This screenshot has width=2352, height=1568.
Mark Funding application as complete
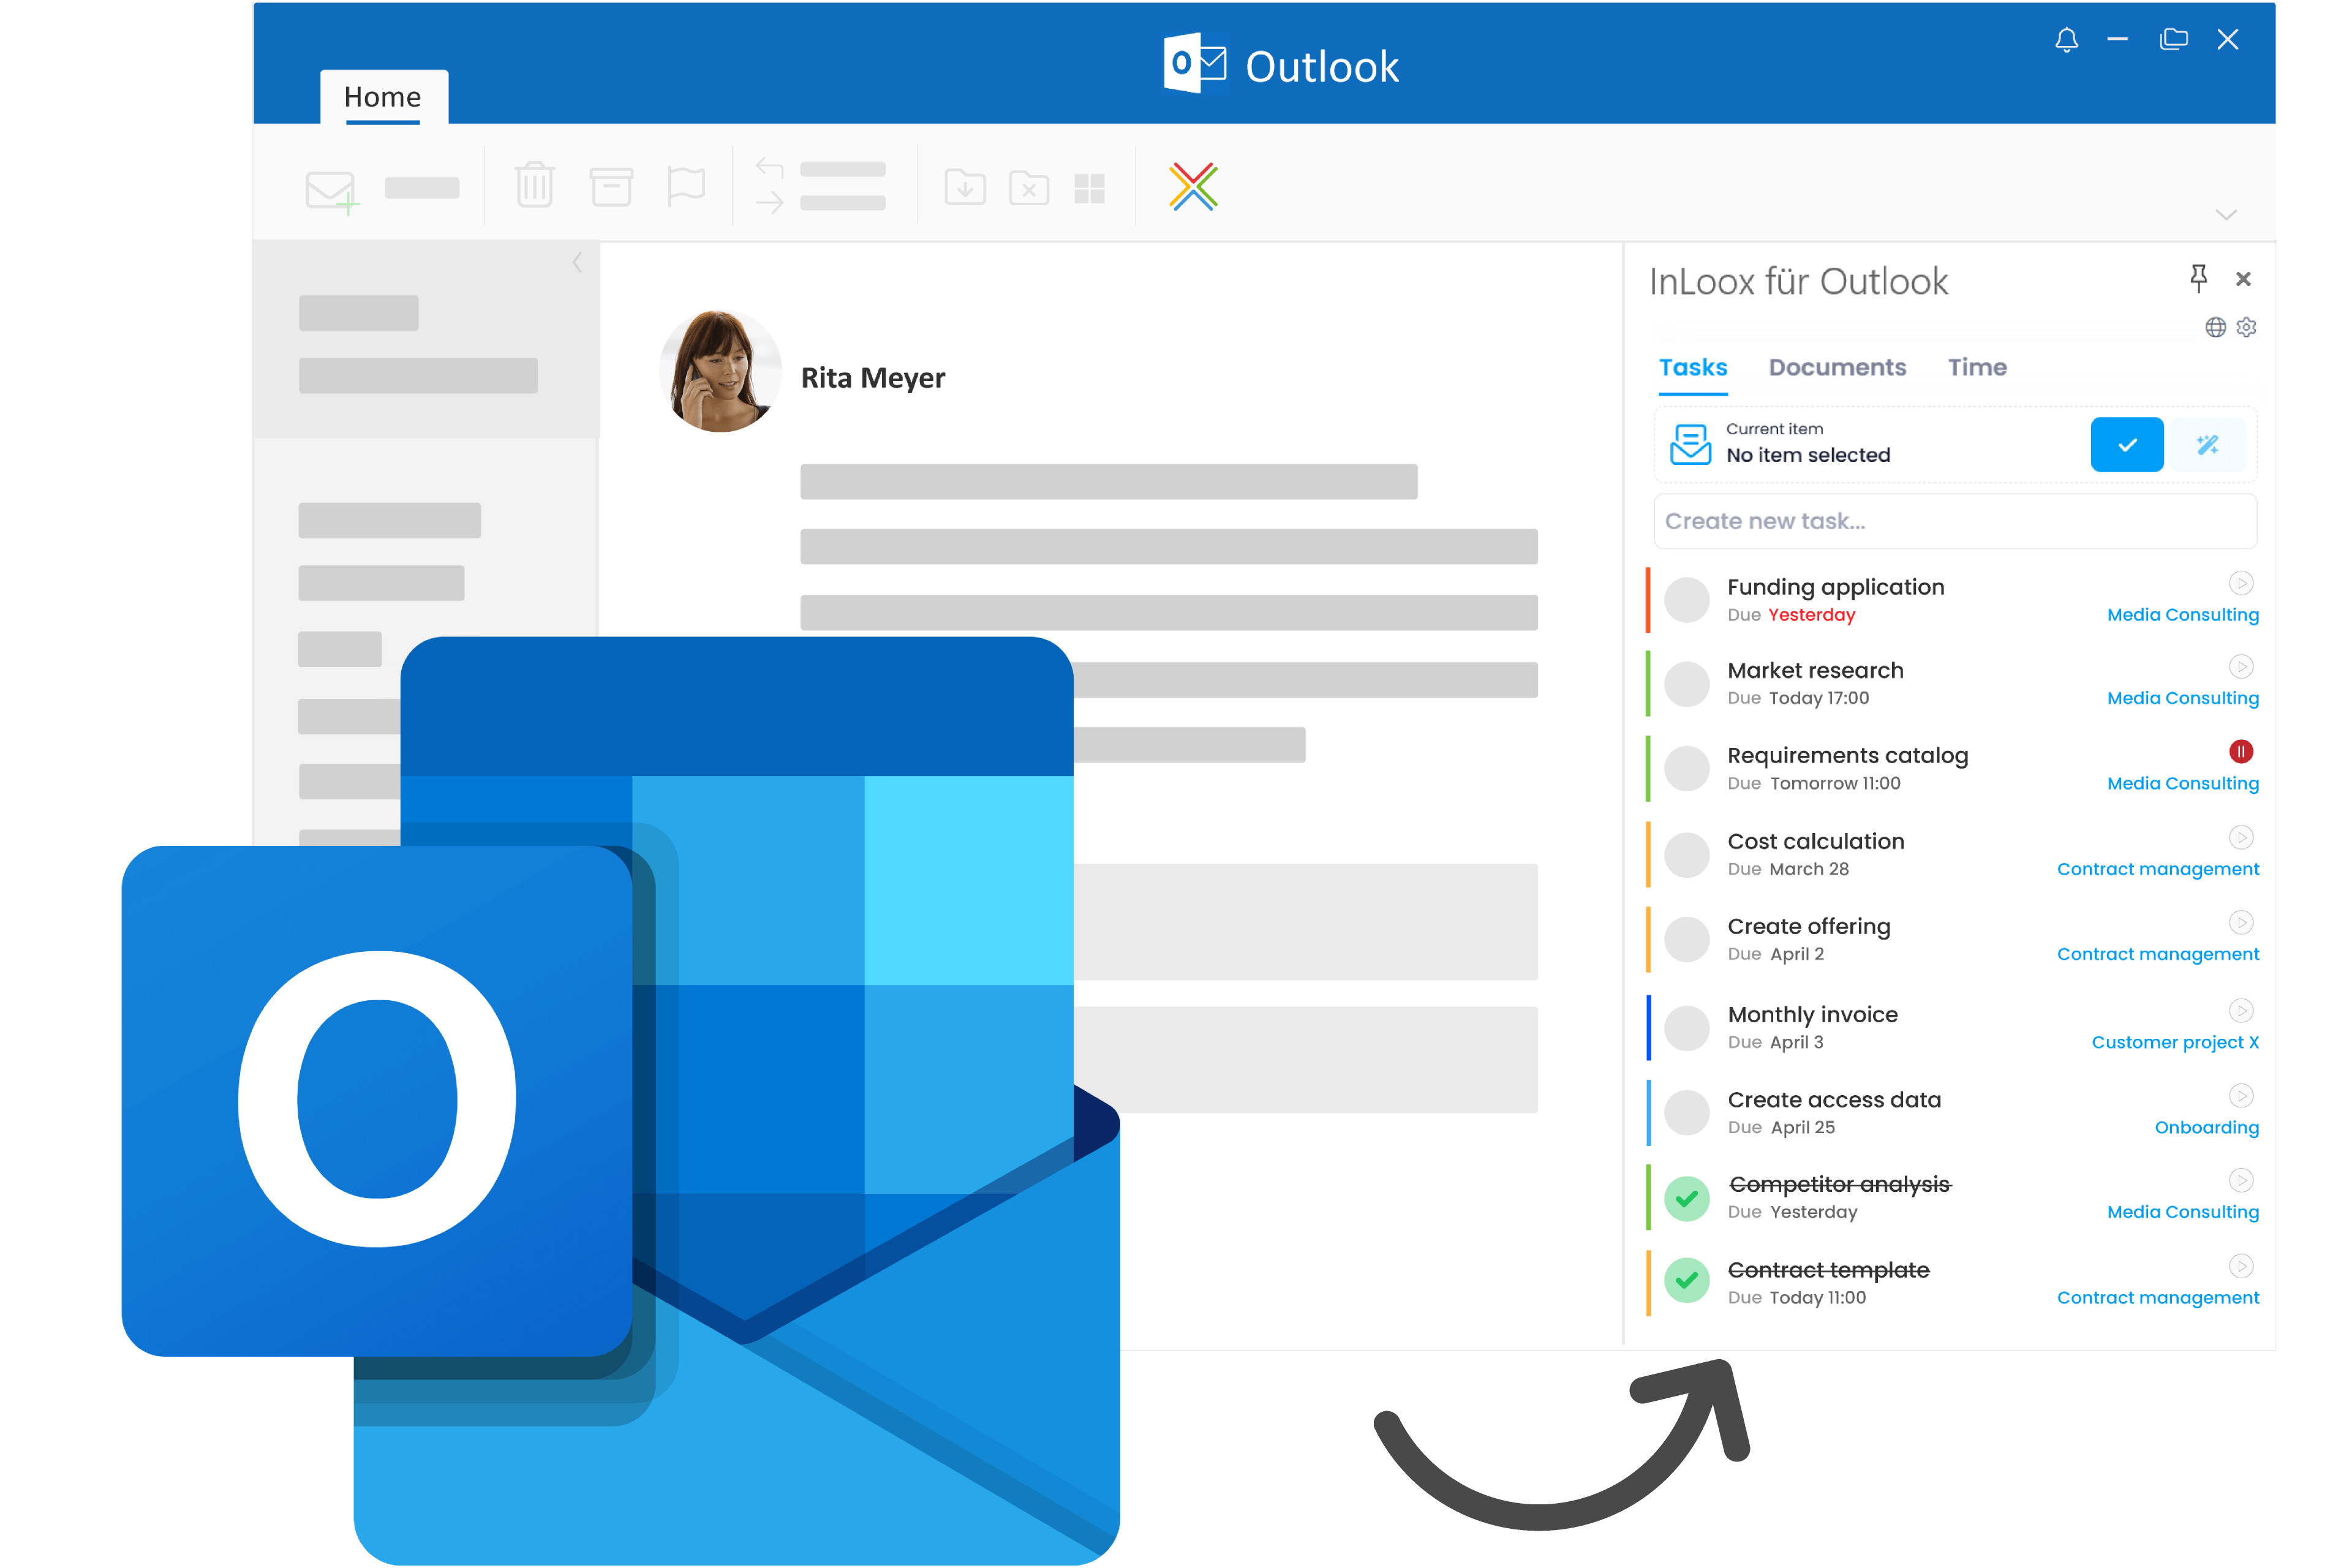(x=1687, y=600)
